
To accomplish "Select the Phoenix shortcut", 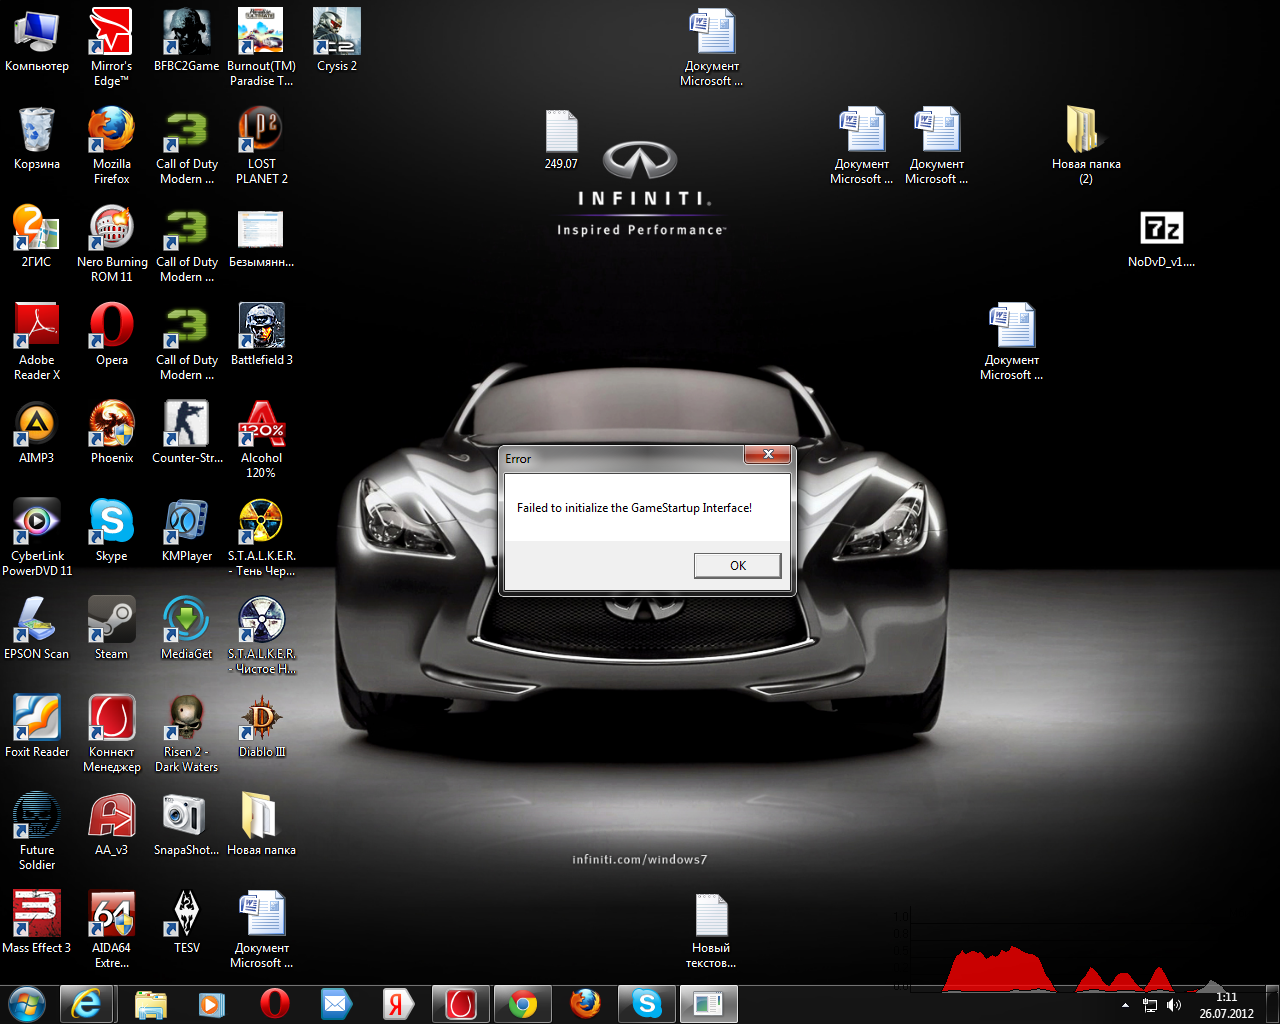I will pos(111,432).
